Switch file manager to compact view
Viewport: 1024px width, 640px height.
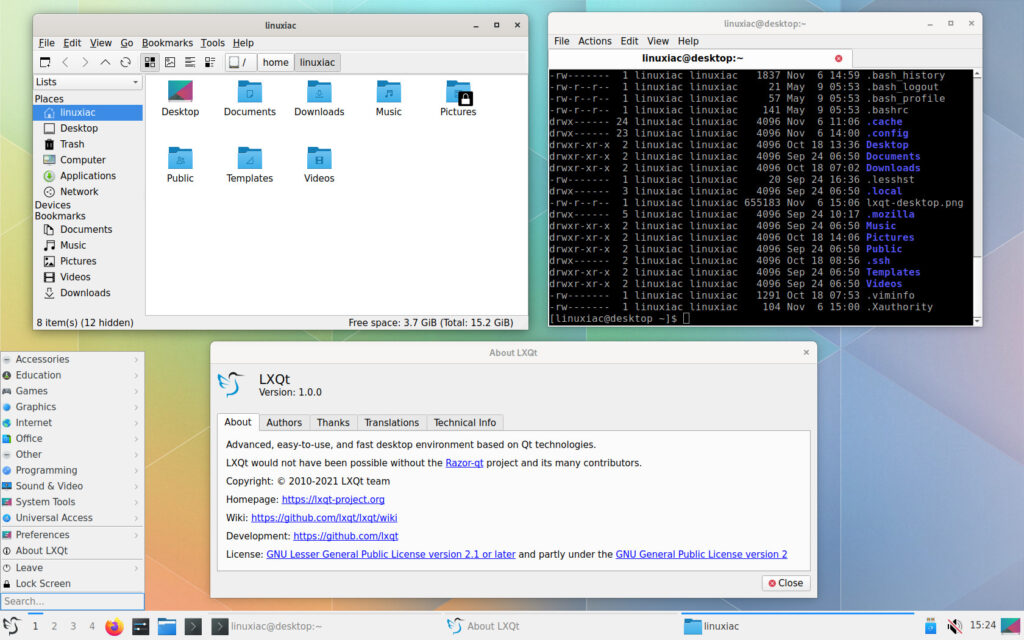(x=190, y=62)
